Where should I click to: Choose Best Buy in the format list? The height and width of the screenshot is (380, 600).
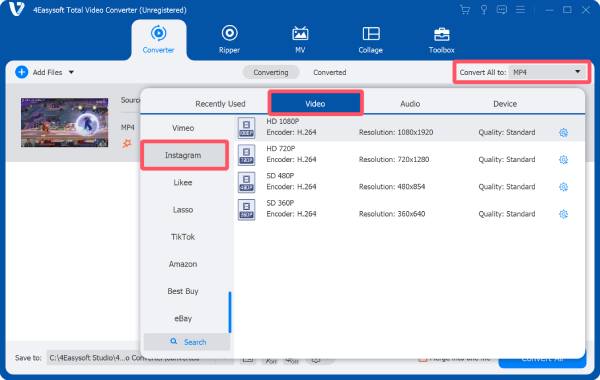[183, 291]
